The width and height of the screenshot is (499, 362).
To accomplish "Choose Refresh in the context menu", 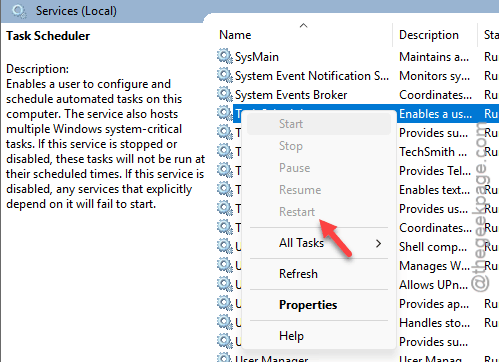I will coord(319,274).
